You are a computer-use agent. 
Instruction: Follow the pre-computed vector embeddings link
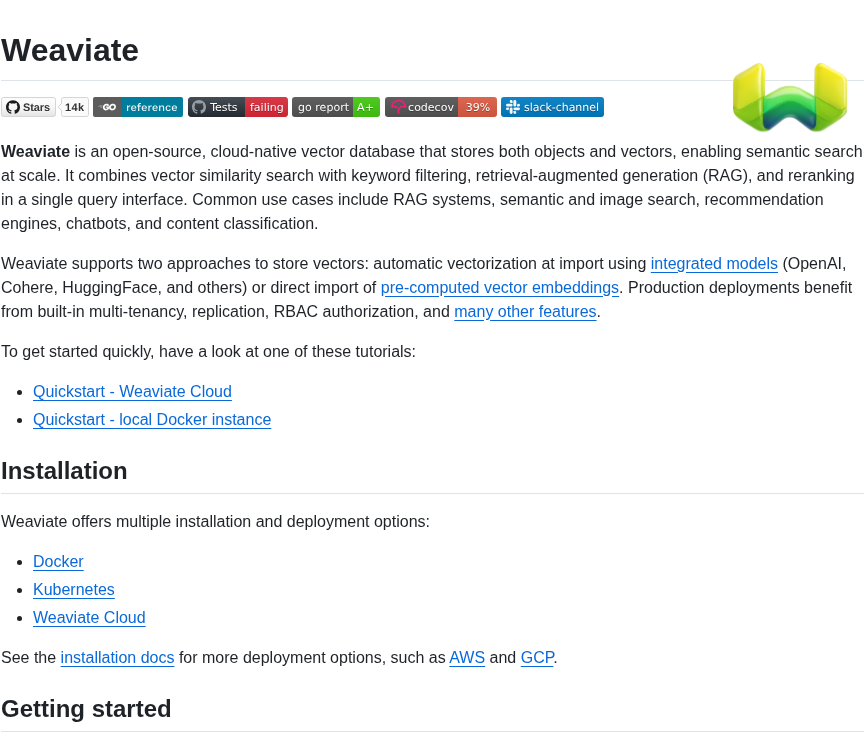(x=500, y=288)
